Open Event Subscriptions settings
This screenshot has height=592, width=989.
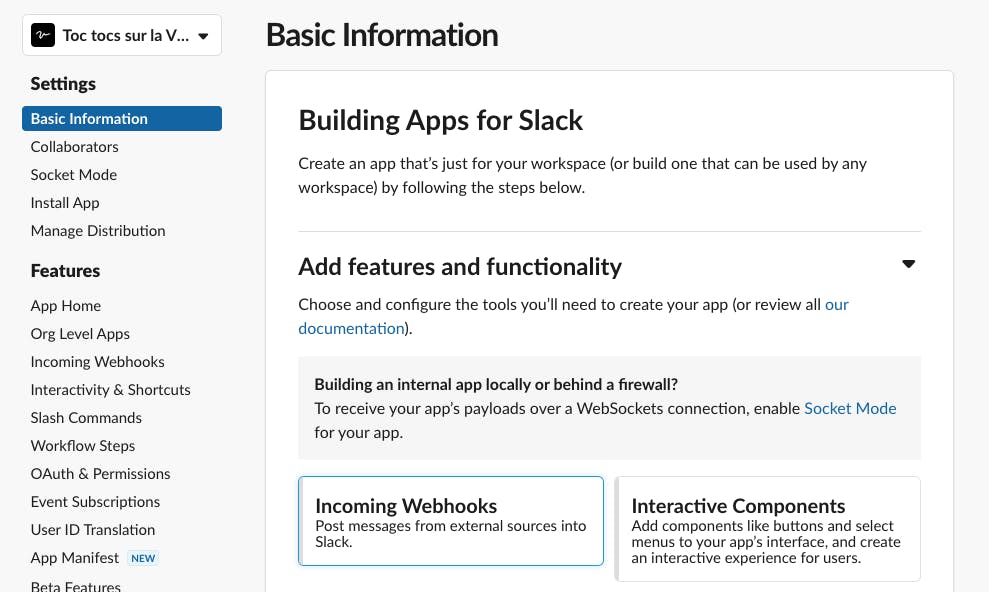tap(95, 502)
